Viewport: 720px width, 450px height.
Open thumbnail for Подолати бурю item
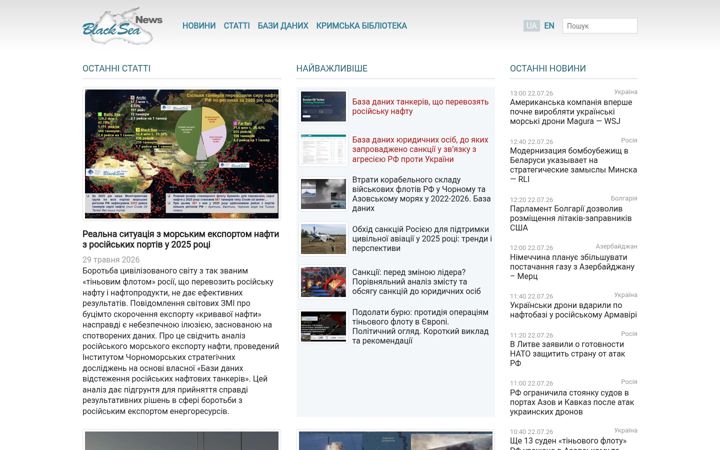323,326
